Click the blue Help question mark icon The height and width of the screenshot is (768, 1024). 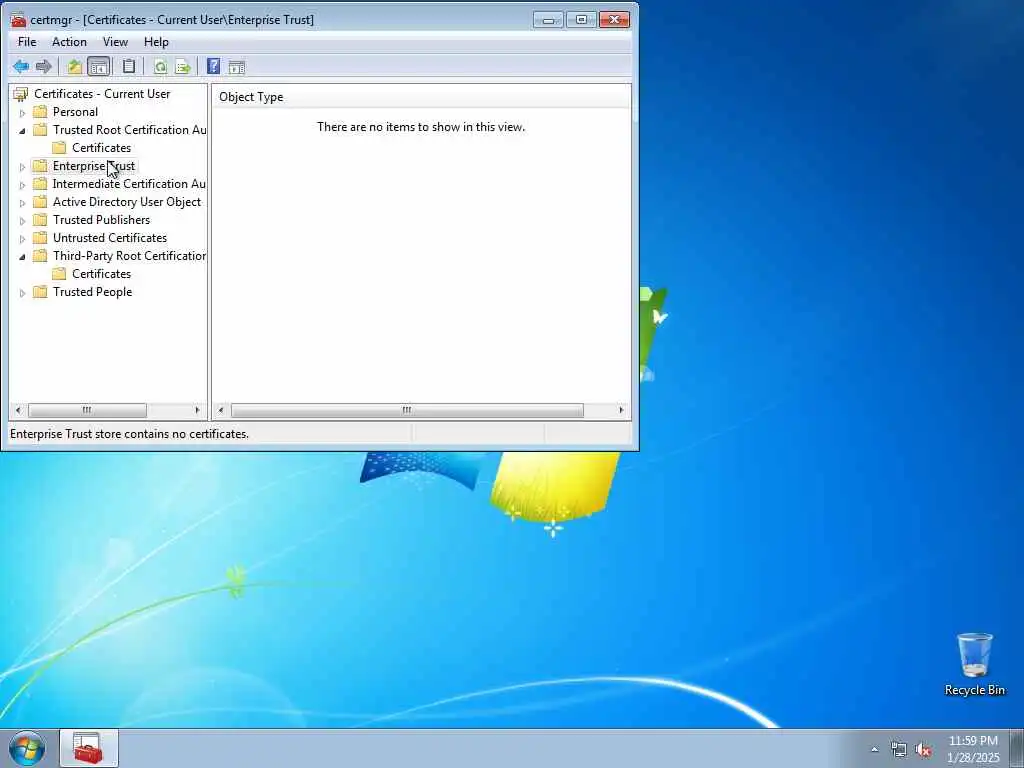[x=214, y=66]
